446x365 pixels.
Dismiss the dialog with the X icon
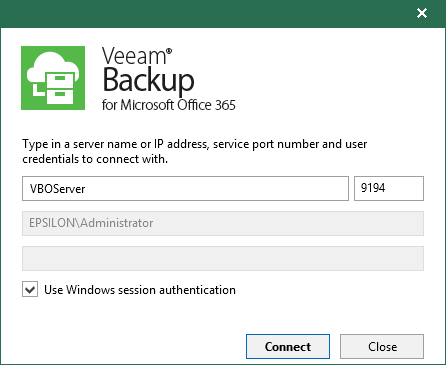point(422,13)
